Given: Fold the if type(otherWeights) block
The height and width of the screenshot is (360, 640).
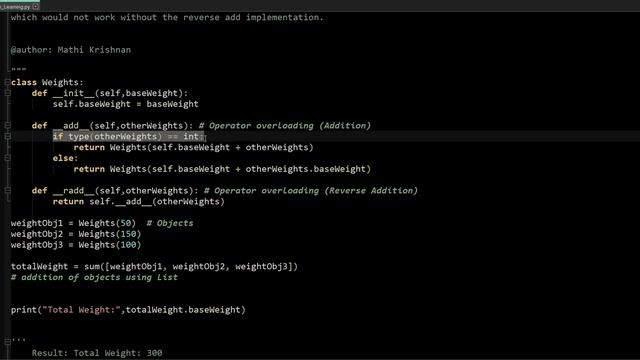Looking at the screenshot, I should (x=8, y=136).
